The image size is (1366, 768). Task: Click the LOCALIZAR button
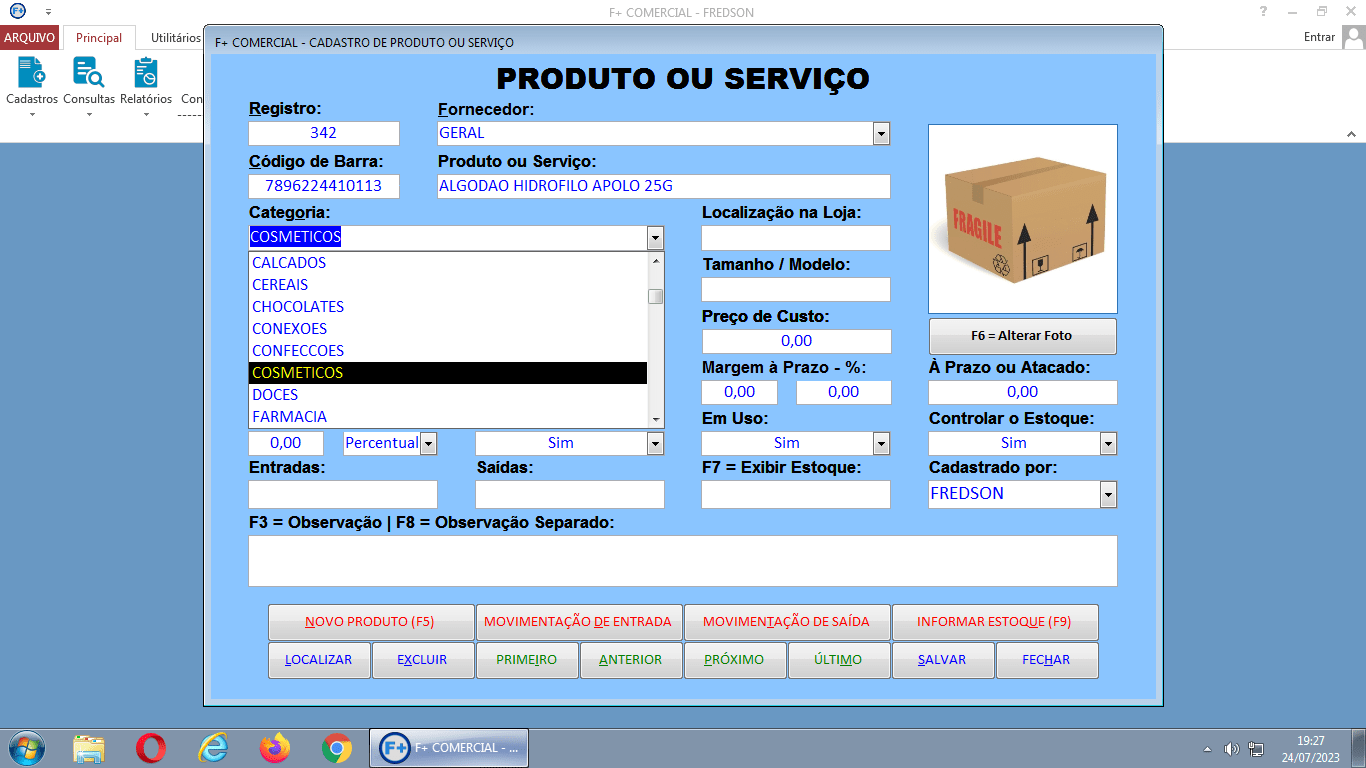319,660
